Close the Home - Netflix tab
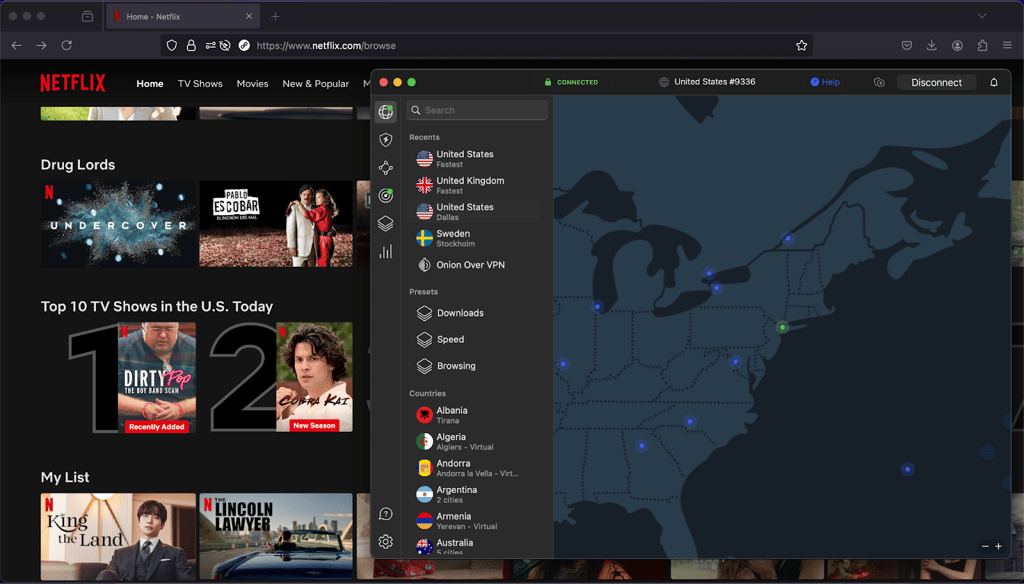The width and height of the screenshot is (1024, 584). coord(249,16)
